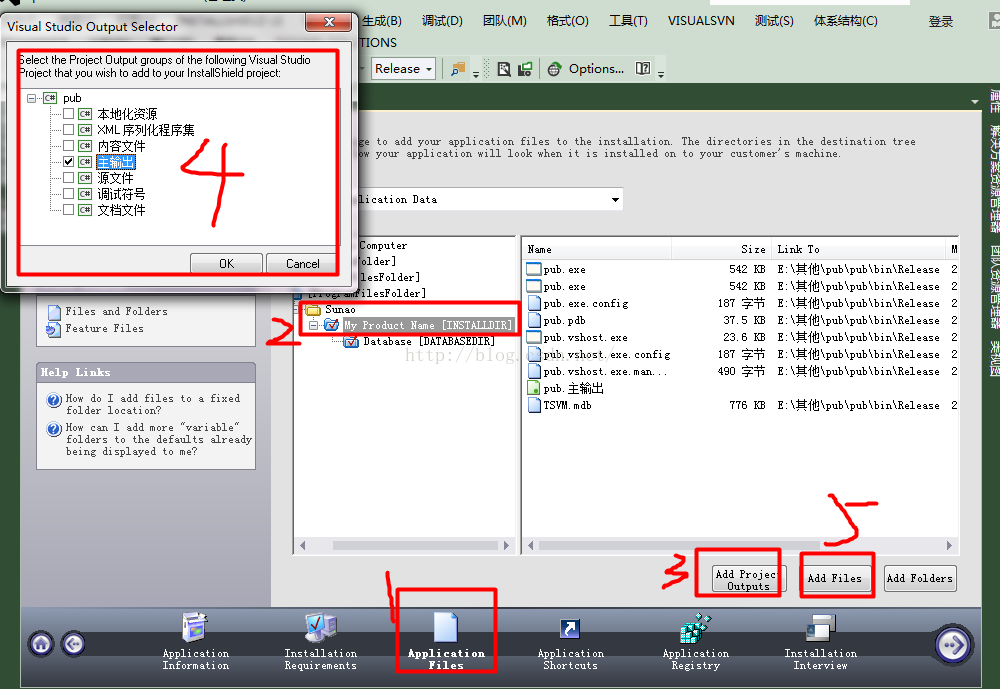Viewport: 1000px width, 689px height.
Task: Click the Feature Files icon
Action: 54,329
